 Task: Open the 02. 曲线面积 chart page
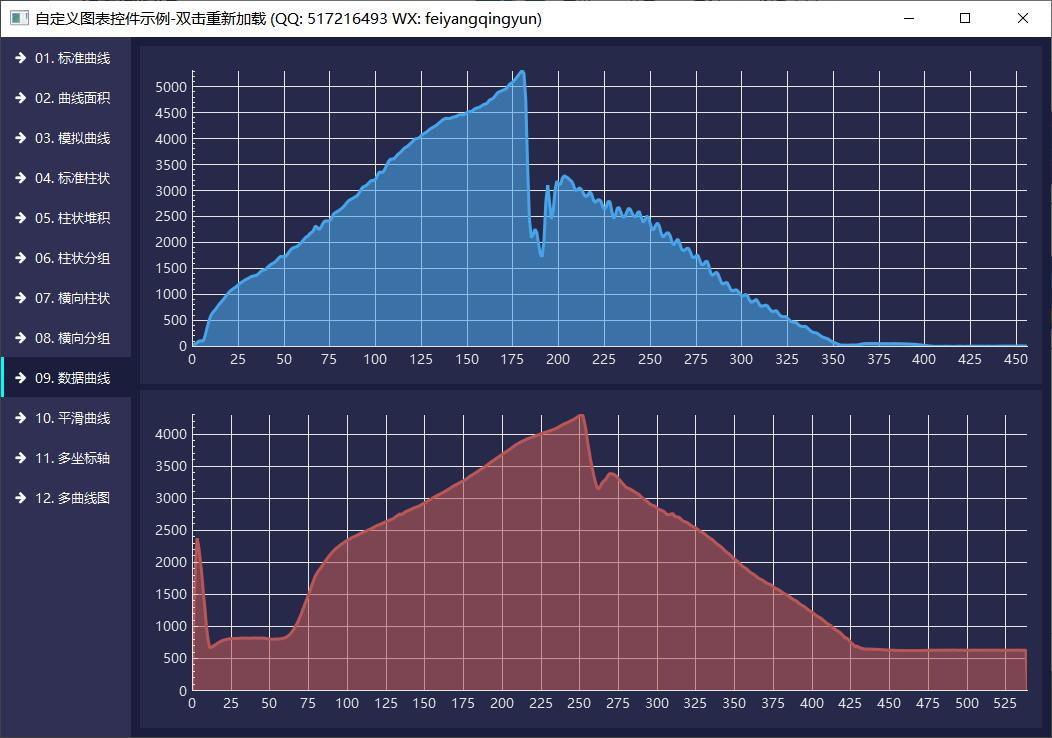tap(72, 98)
